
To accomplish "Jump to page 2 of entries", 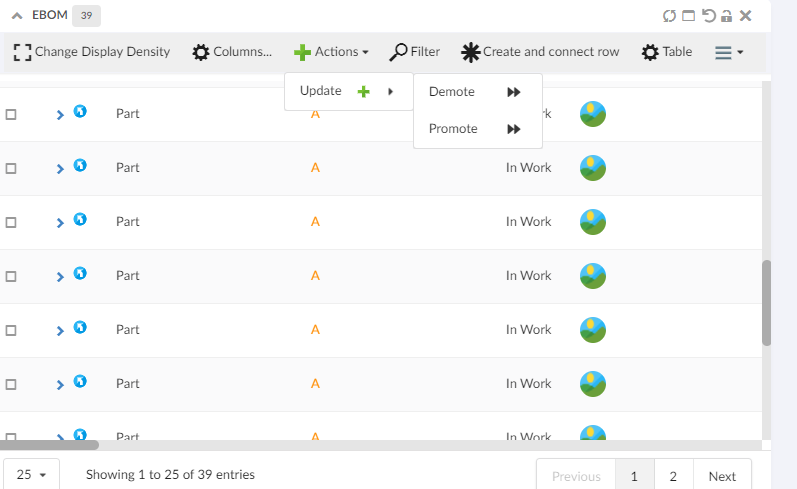I will [x=673, y=476].
